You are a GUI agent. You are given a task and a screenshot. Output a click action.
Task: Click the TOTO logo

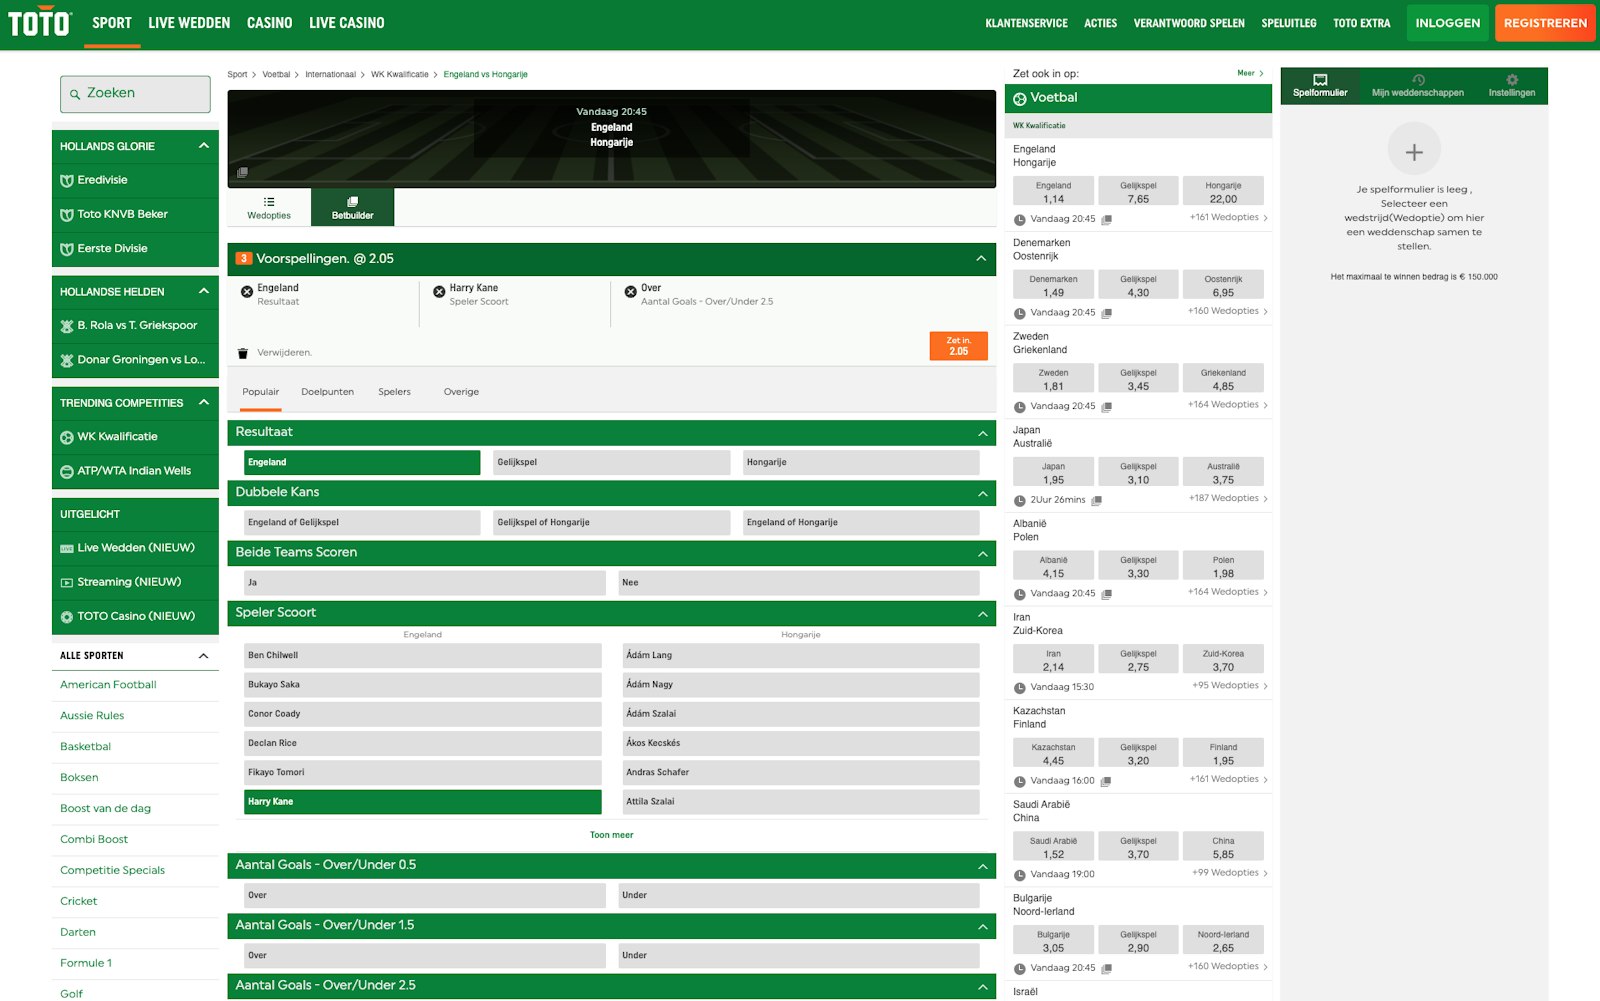(x=38, y=20)
